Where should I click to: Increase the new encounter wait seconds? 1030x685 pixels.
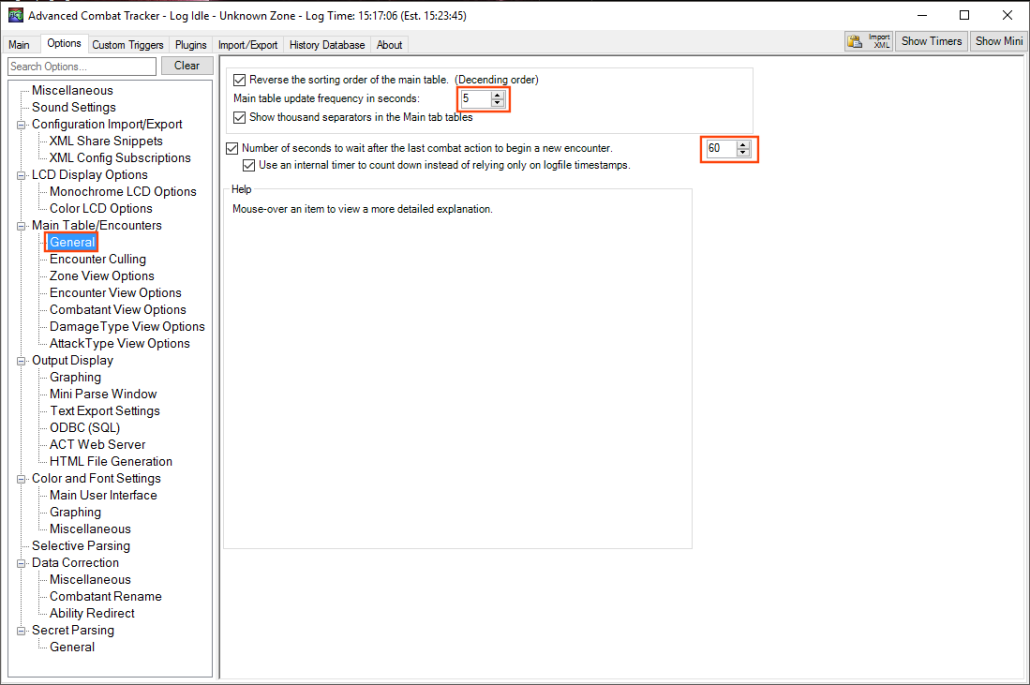[x=743, y=145]
